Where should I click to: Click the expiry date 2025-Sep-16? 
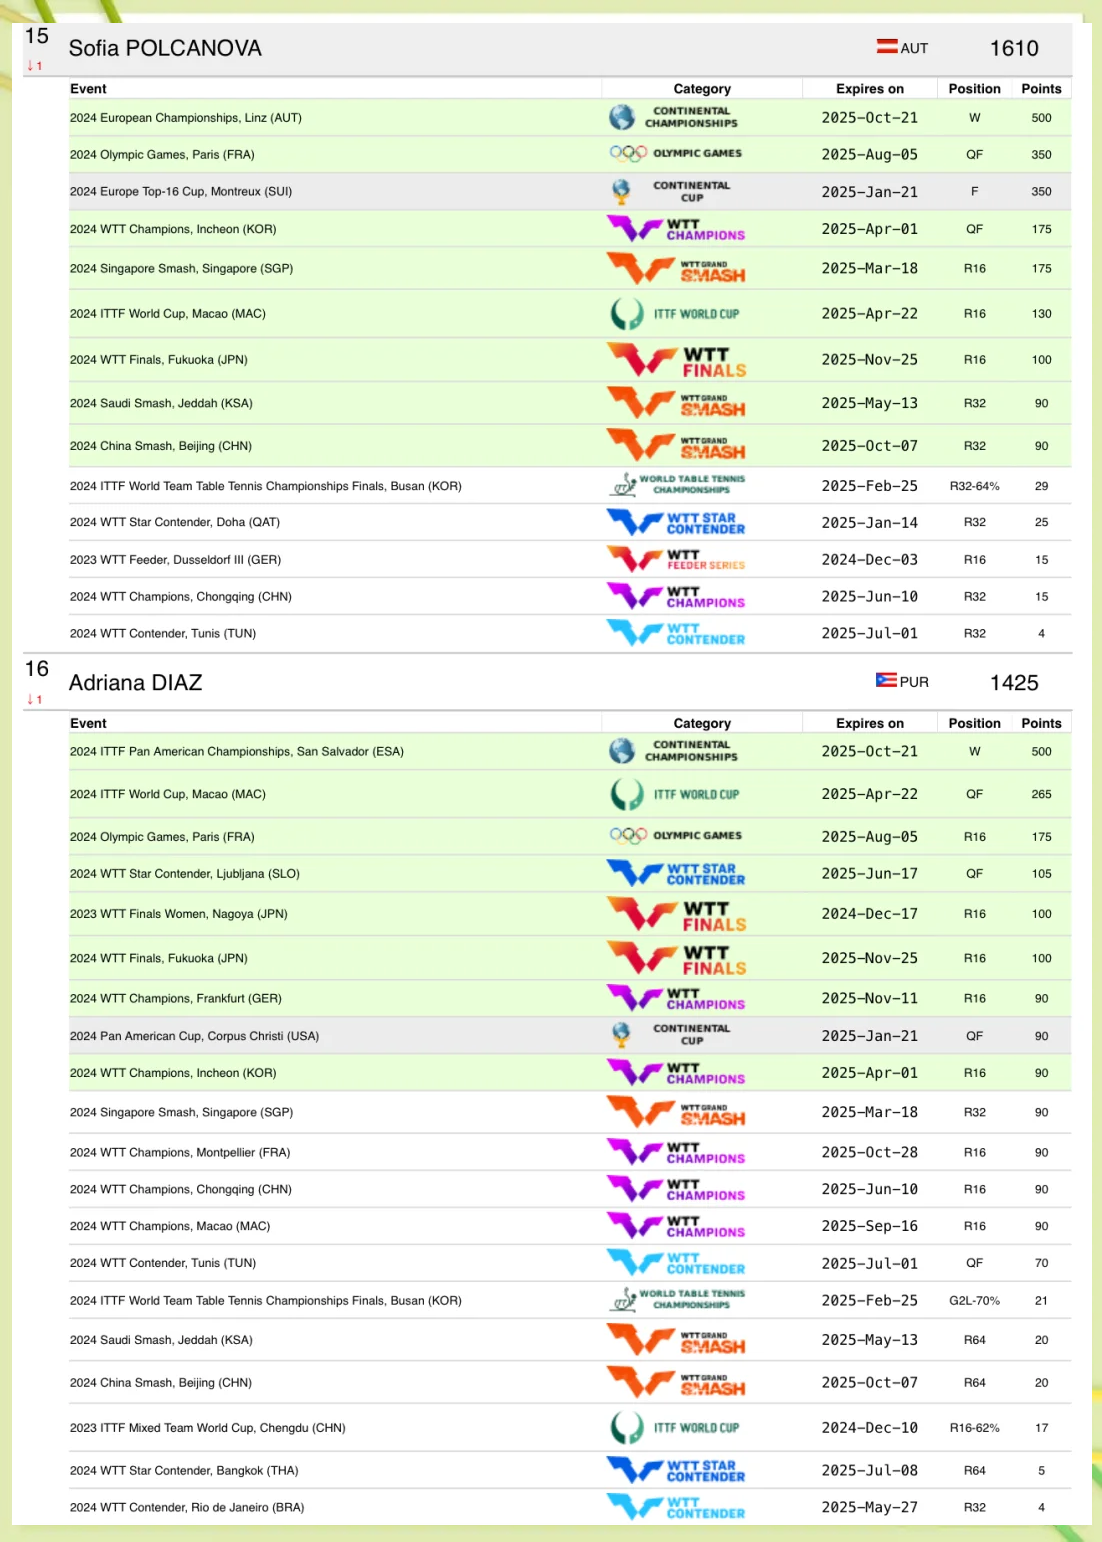click(x=870, y=1226)
